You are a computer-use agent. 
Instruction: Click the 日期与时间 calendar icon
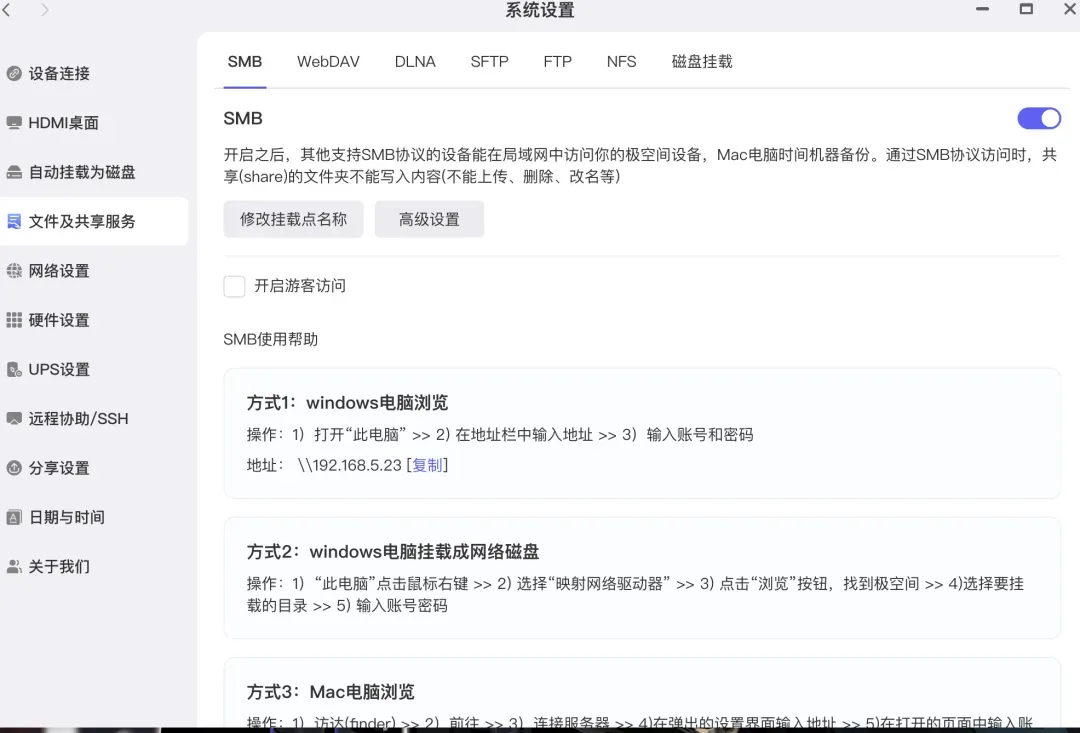(x=14, y=518)
